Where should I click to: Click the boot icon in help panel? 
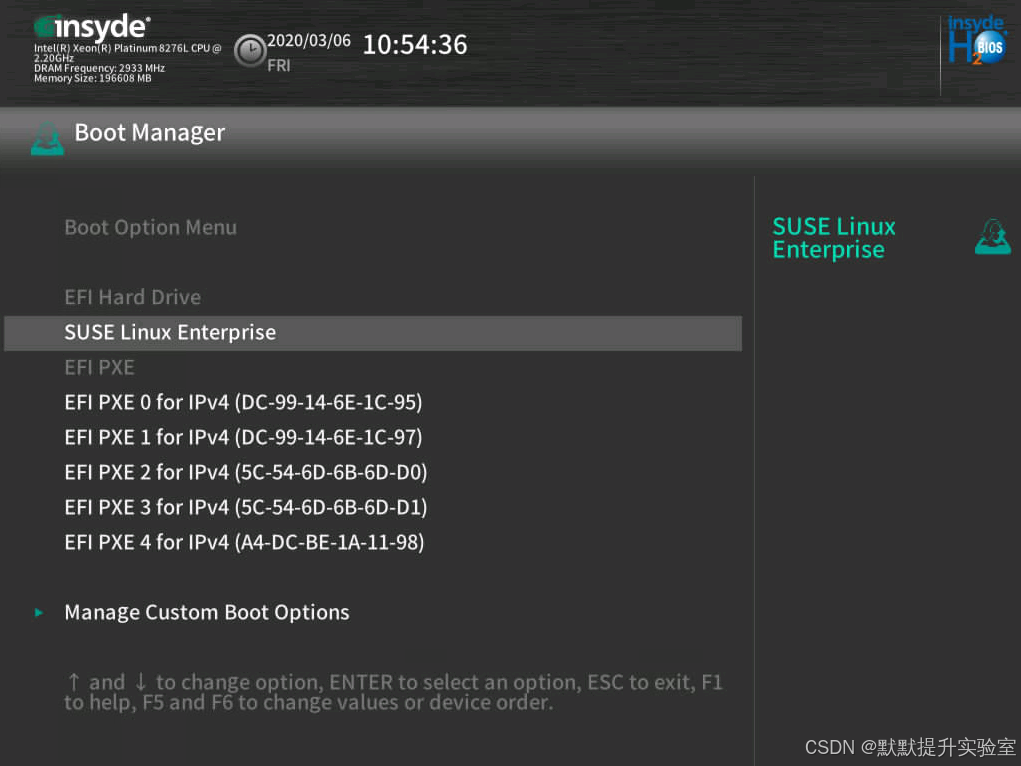(992, 236)
